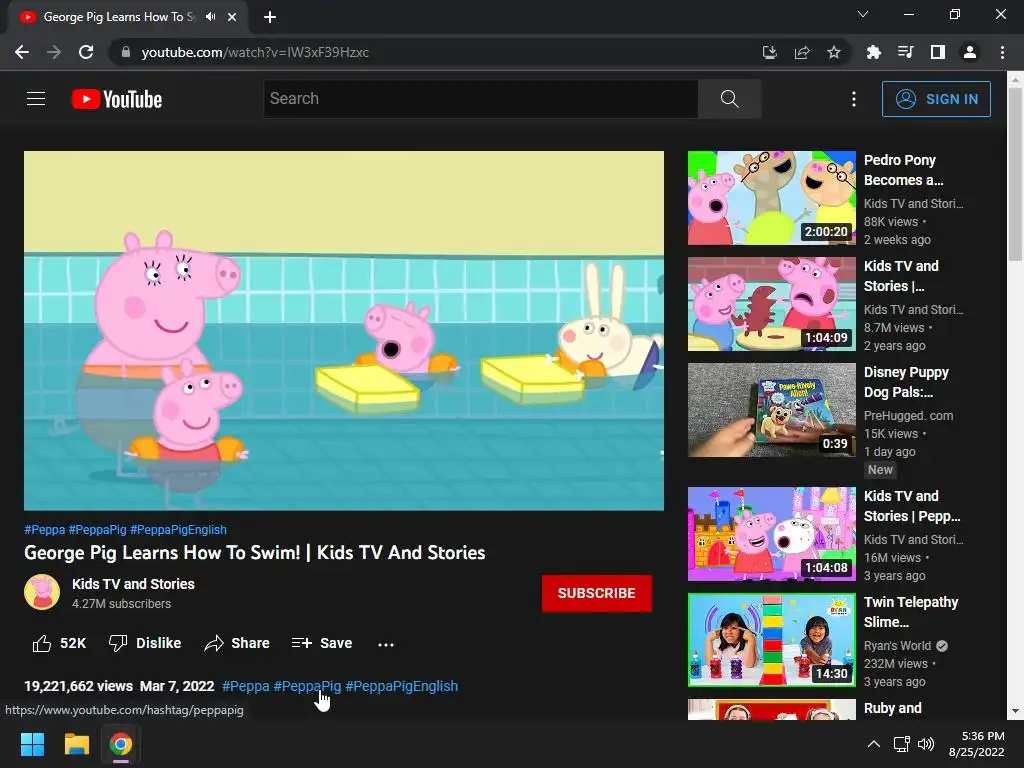This screenshot has height=768, width=1024.
Task: Open a new tab
Action: (270, 17)
